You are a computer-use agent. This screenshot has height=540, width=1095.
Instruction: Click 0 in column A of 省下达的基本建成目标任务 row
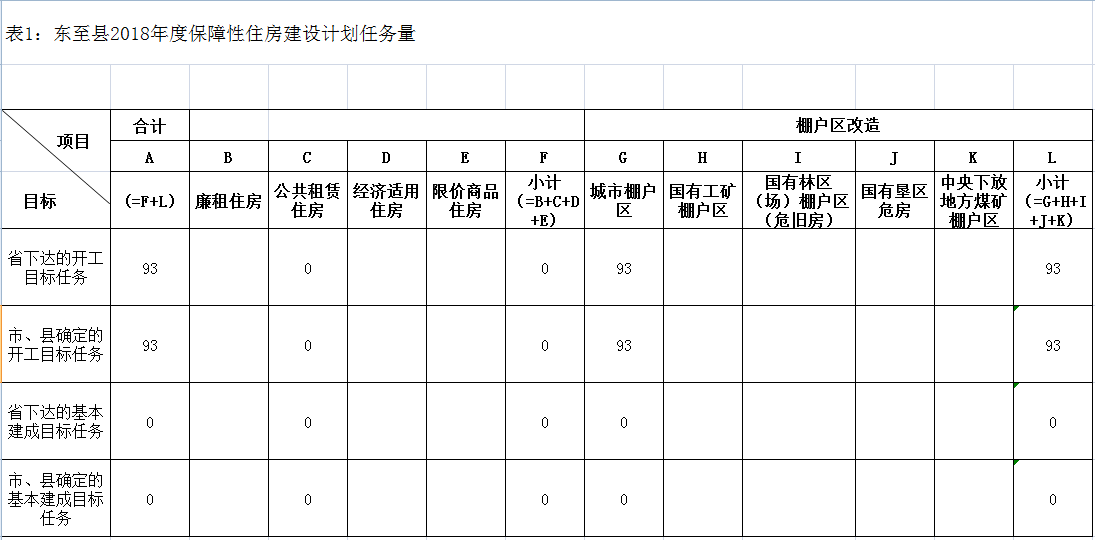coord(149,423)
